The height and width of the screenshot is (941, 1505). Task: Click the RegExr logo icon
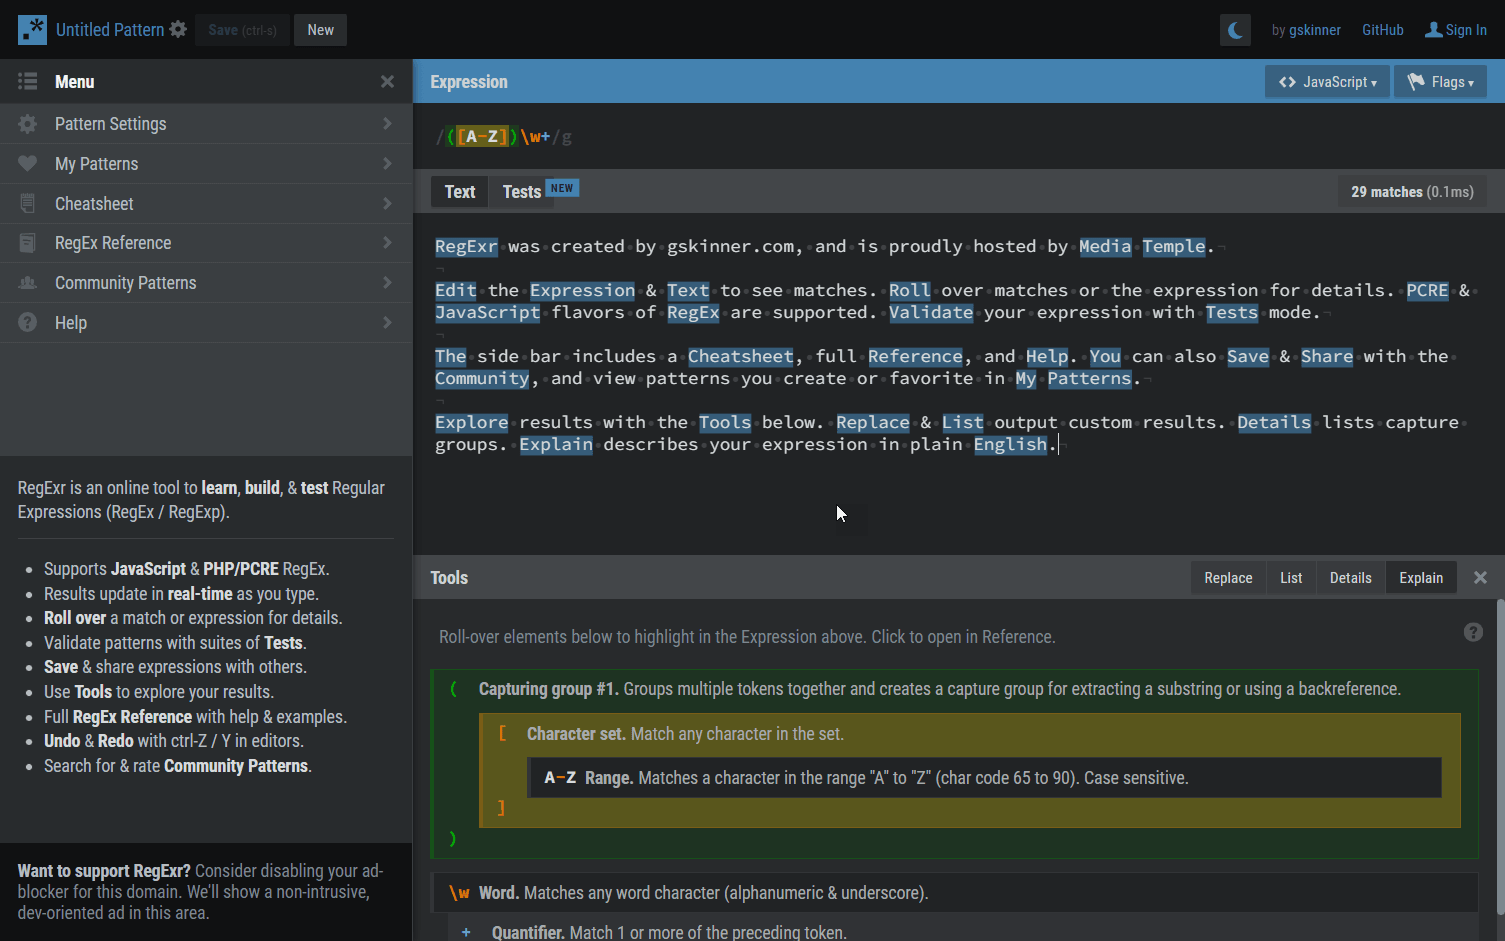click(32, 30)
